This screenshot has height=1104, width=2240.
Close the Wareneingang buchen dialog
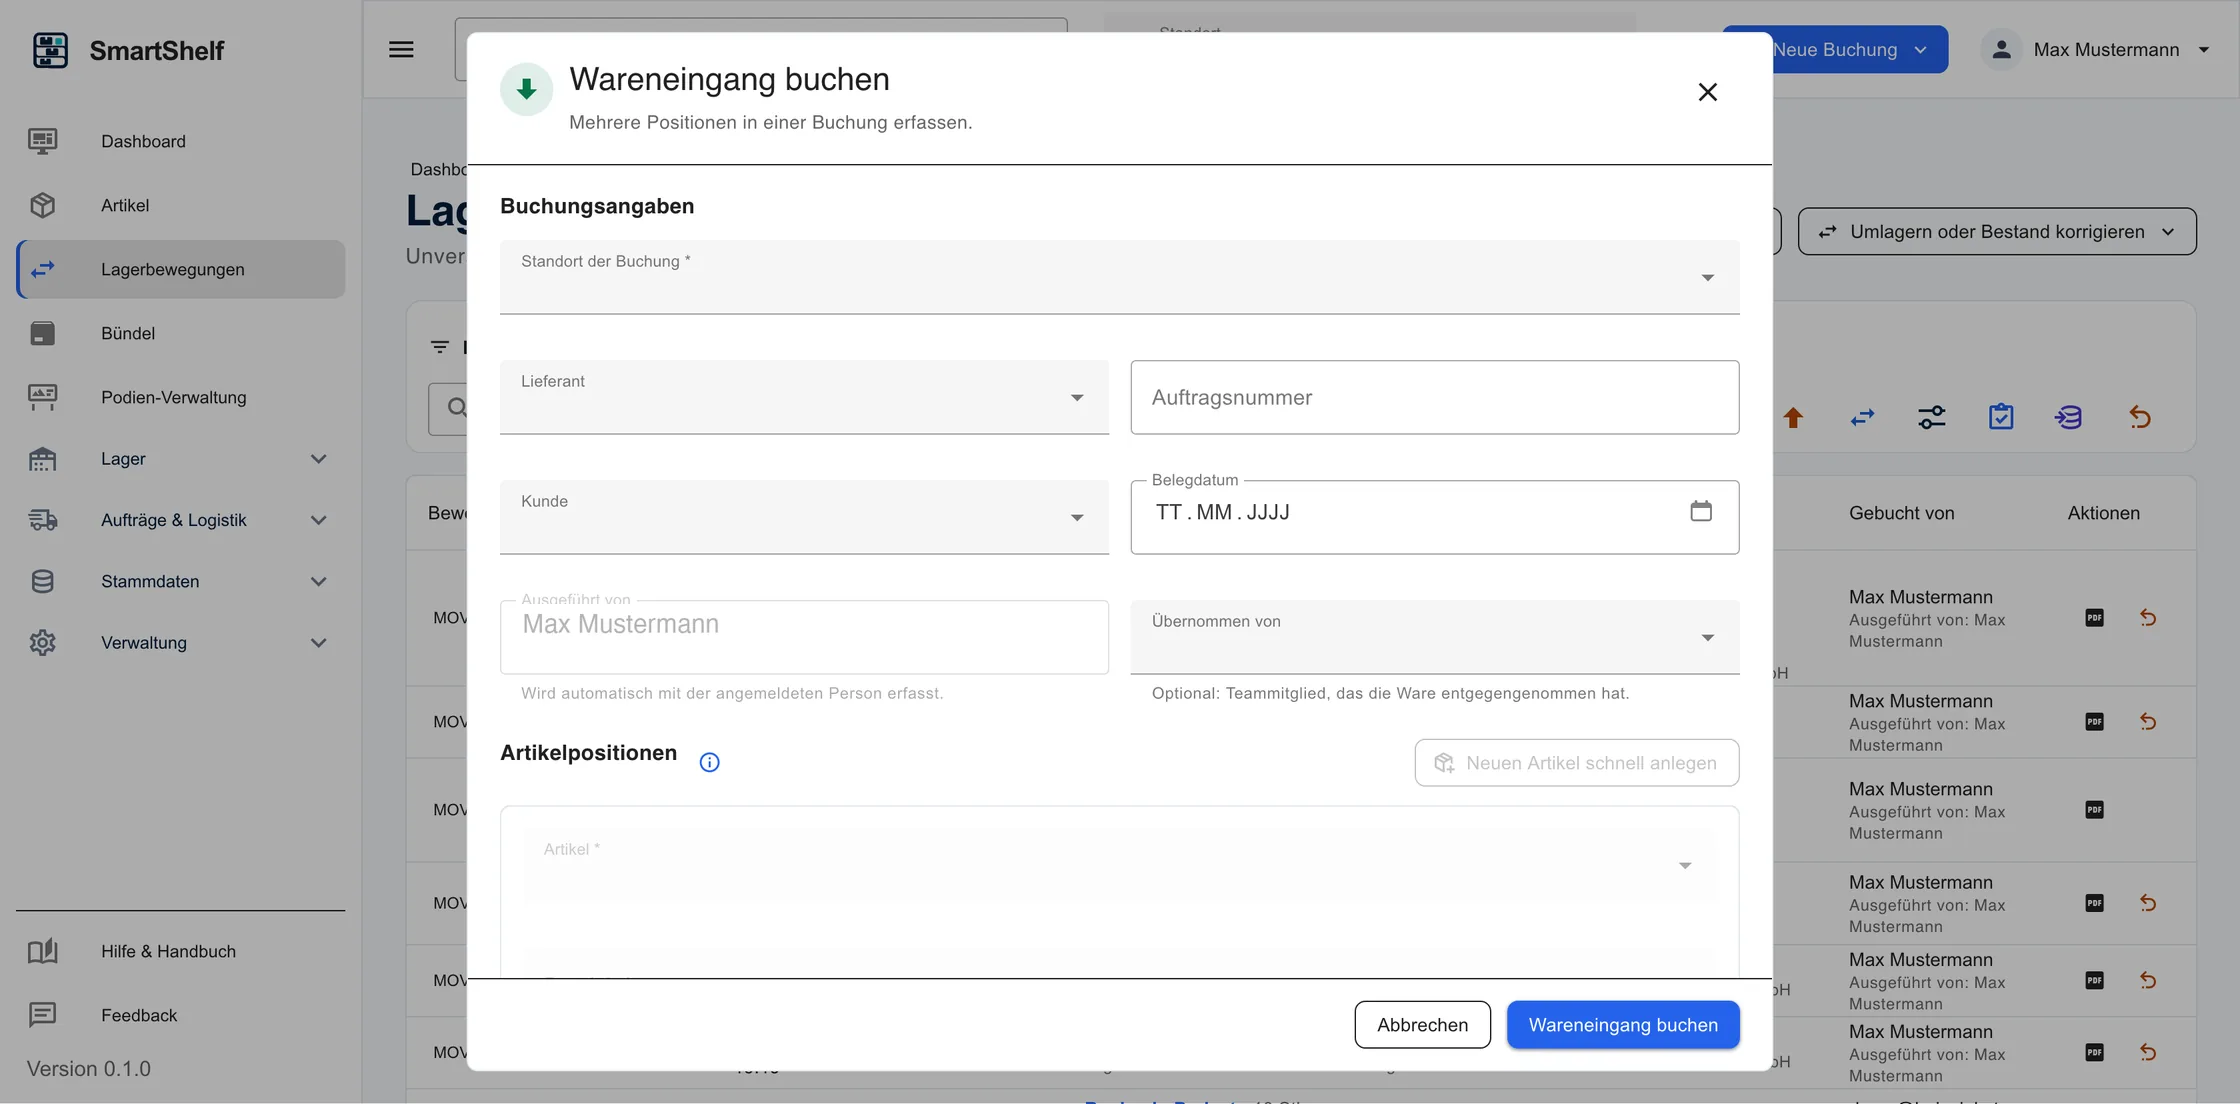tap(1707, 92)
